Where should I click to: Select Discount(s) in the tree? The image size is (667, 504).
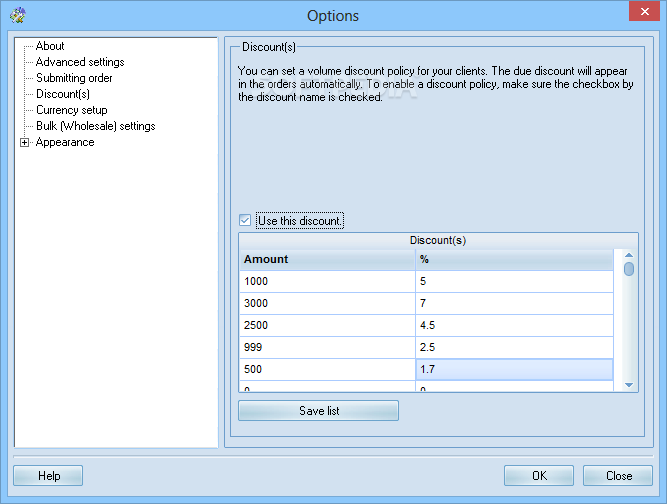(63, 94)
